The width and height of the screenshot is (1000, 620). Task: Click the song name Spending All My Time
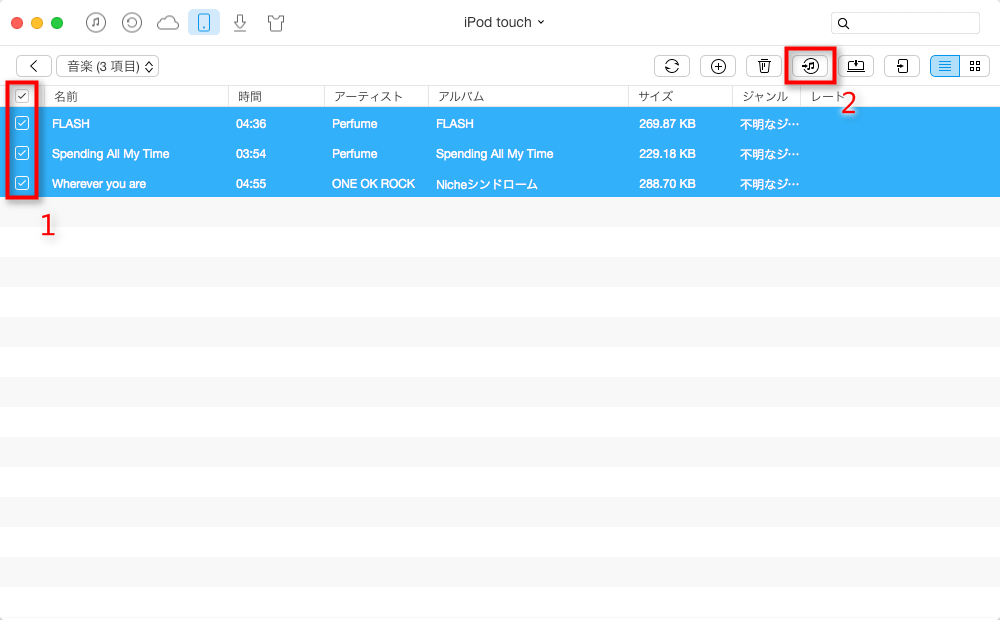(x=110, y=154)
